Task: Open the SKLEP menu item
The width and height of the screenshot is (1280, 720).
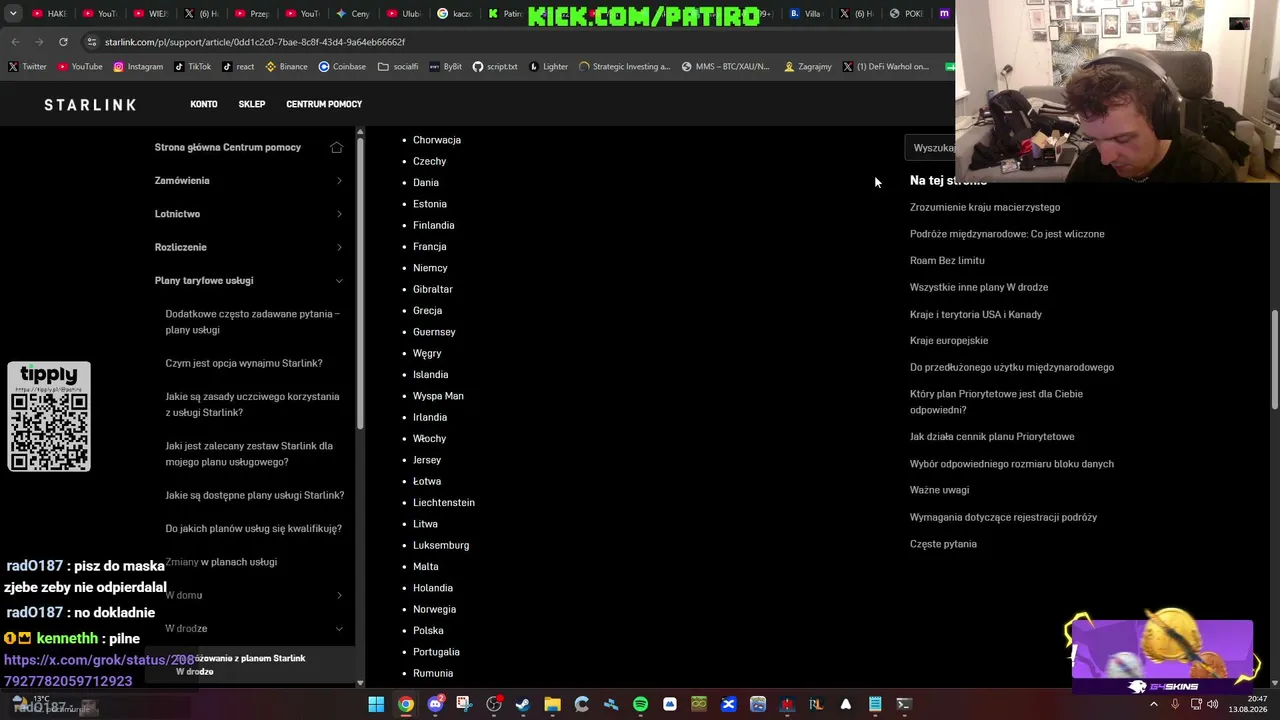Action: tap(252, 104)
